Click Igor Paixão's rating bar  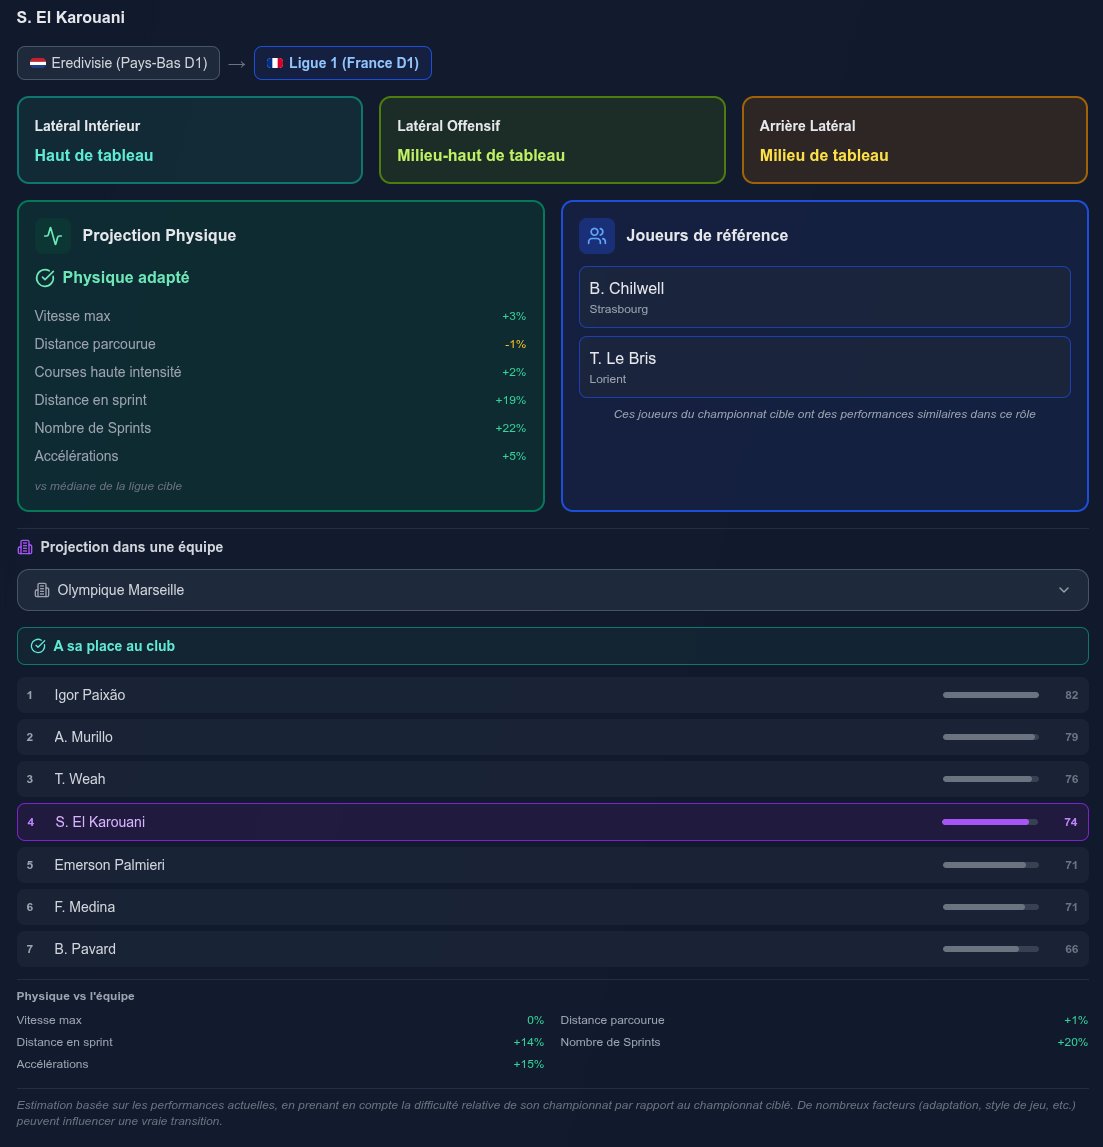click(x=990, y=695)
